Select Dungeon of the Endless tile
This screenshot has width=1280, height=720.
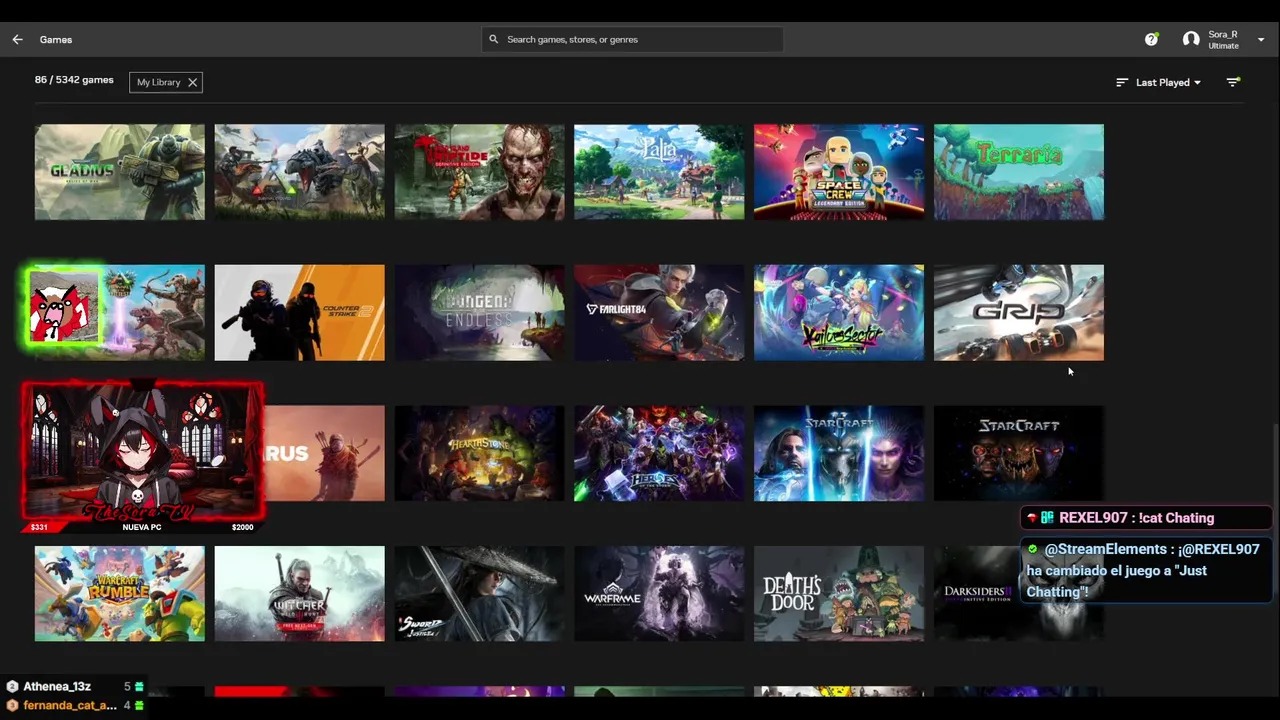(x=479, y=312)
